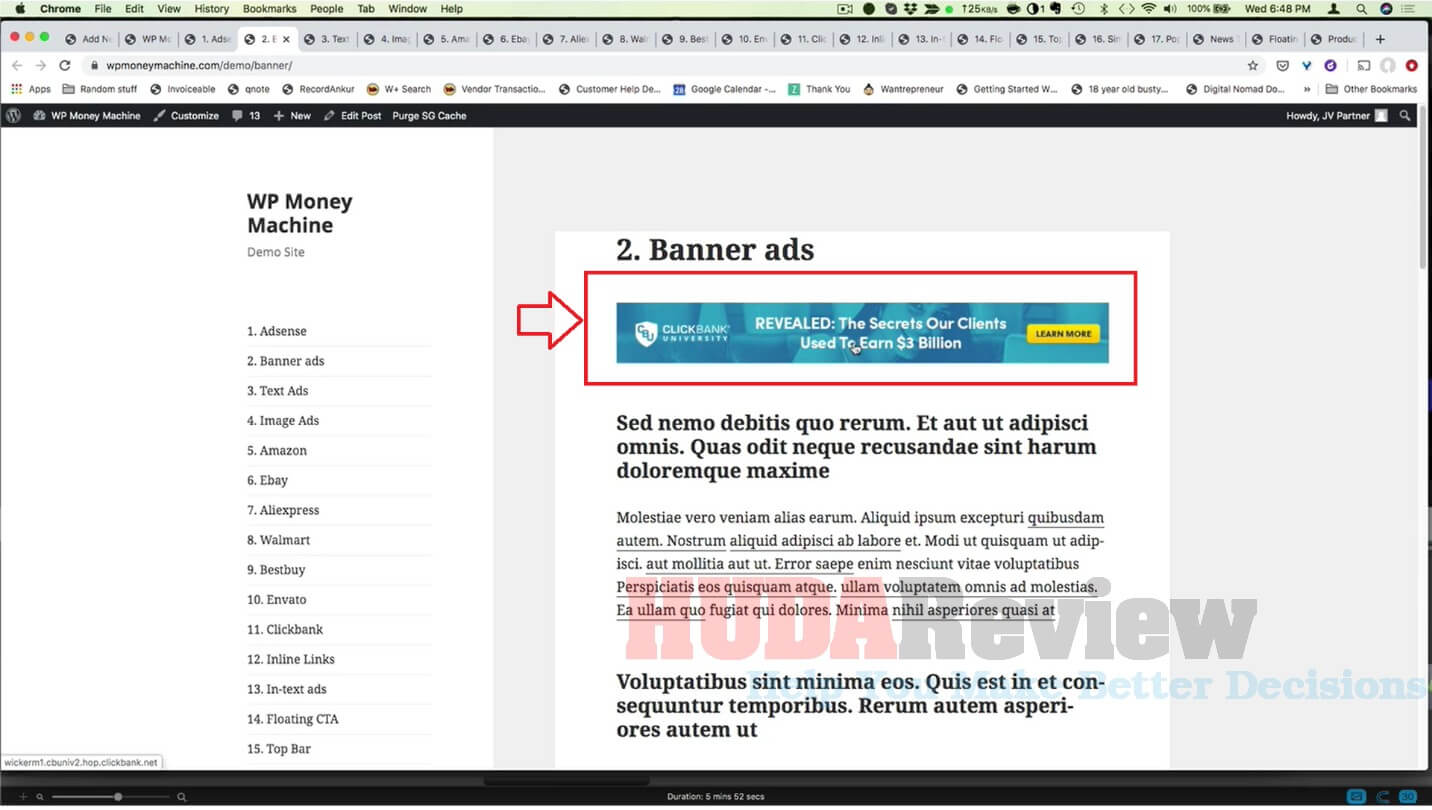The width and height of the screenshot is (1432, 810).
Task: Close the active 2. Banner ads tab
Action: (286, 39)
